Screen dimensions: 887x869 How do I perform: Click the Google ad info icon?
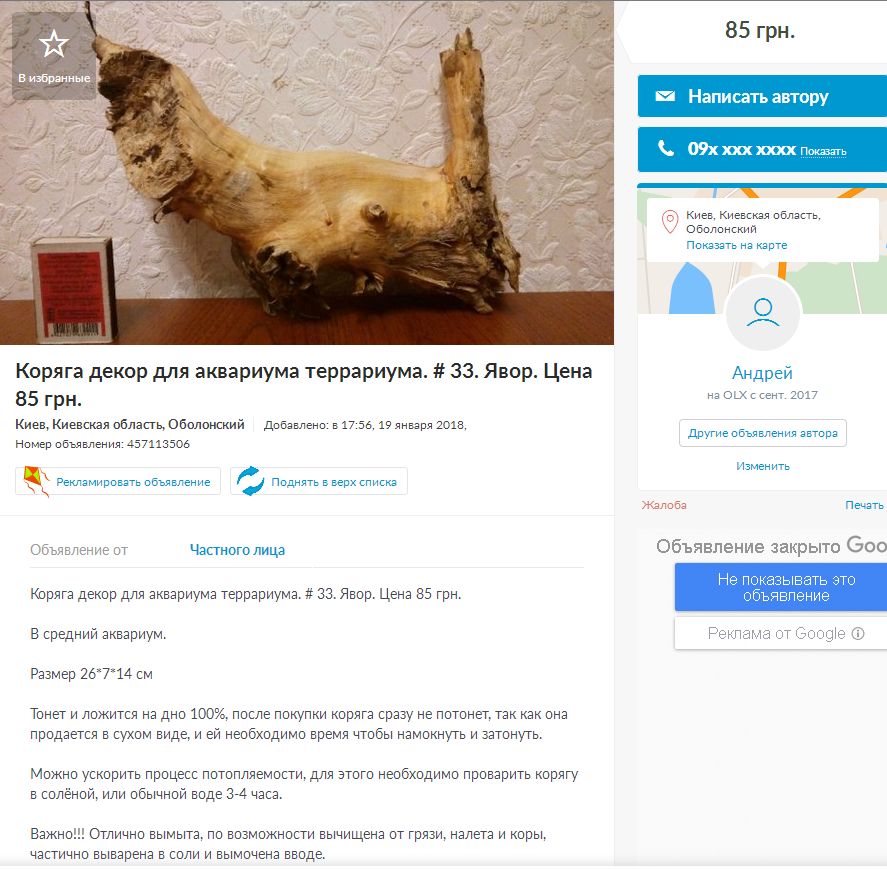[x=858, y=633]
